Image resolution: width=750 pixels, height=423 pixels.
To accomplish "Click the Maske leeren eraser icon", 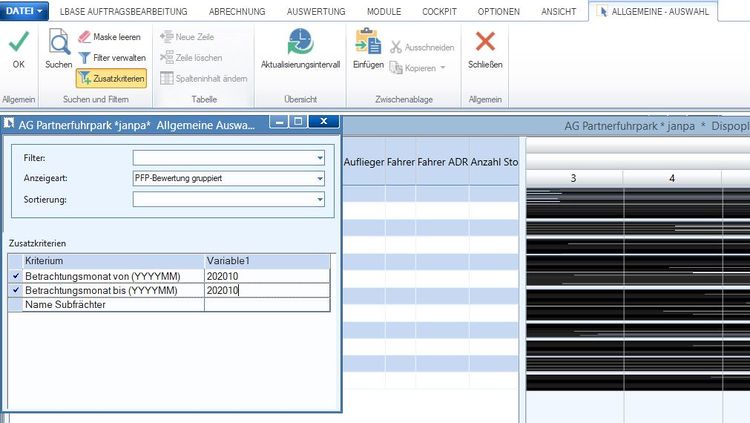I will click(84, 37).
